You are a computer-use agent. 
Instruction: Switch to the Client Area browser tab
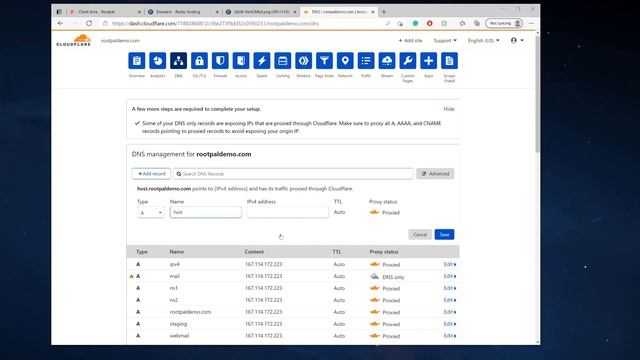[105, 12]
